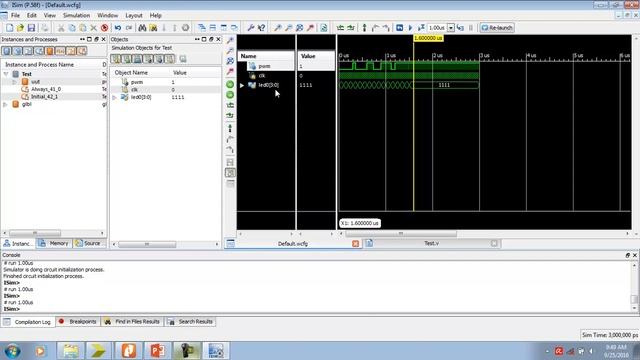Run simulation for the specified time with hourglass icon
Viewport: 640px width, 360px height.
coord(421,28)
